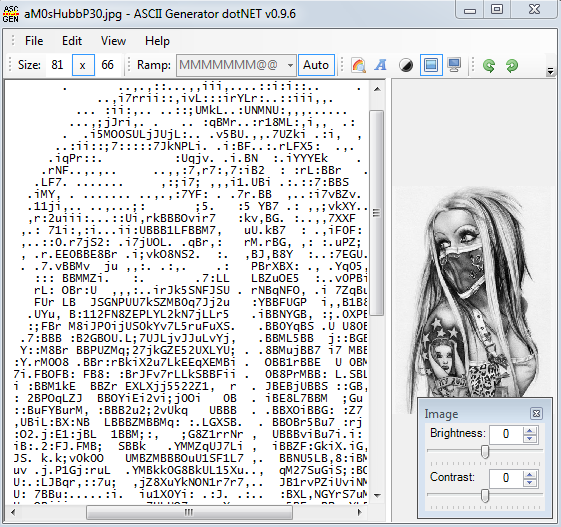Toggle the aspect ratio lock 'x' button
Image resolution: width=561 pixels, height=527 pixels.
[x=83, y=65]
